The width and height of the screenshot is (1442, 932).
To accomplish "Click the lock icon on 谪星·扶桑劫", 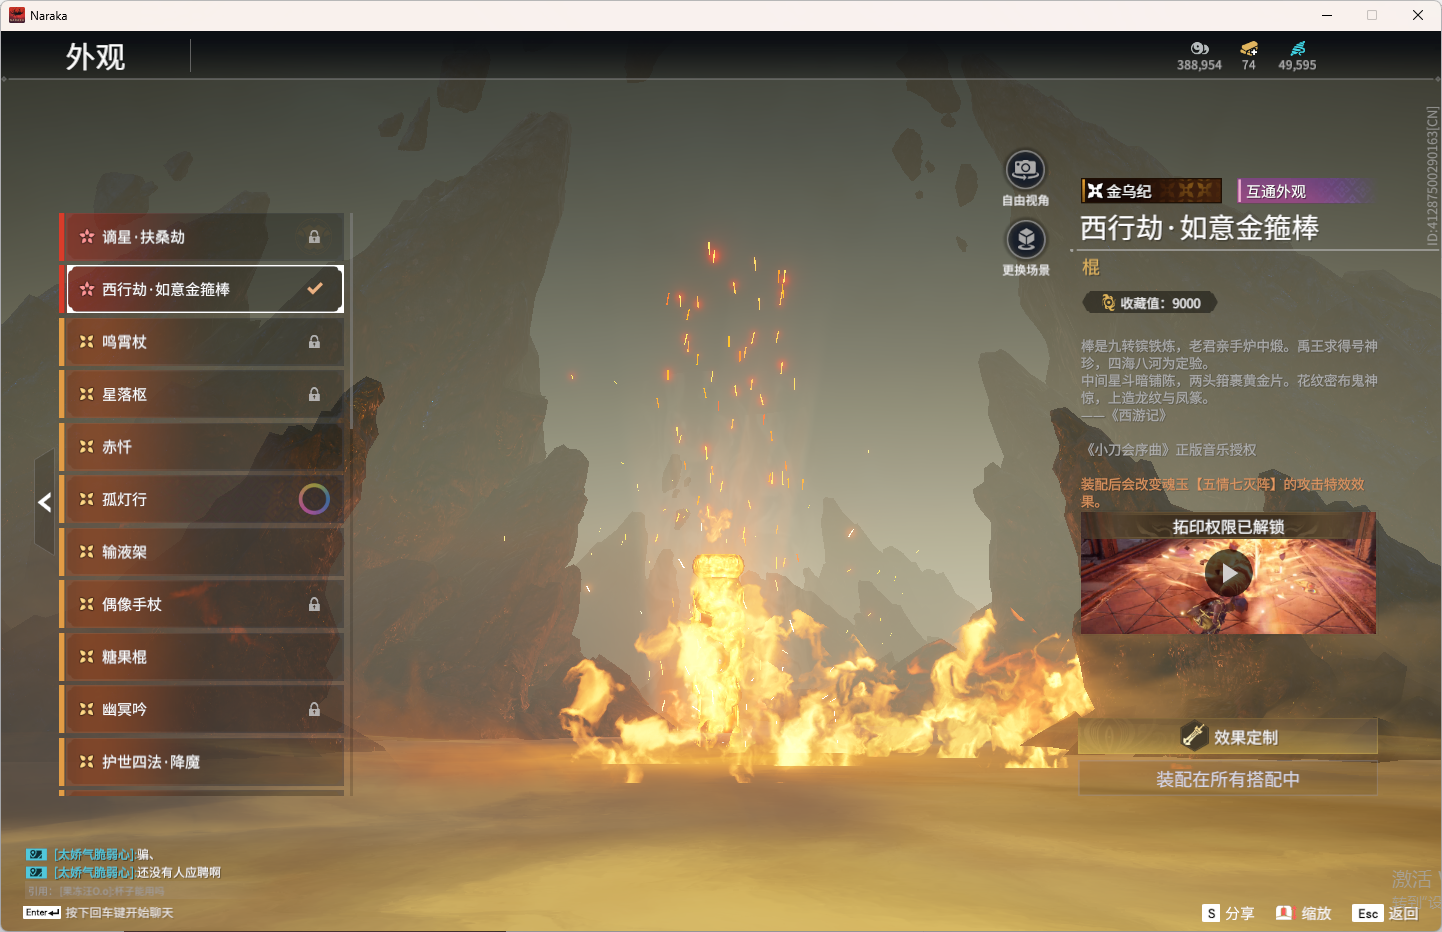I will (x=314, y=237).
